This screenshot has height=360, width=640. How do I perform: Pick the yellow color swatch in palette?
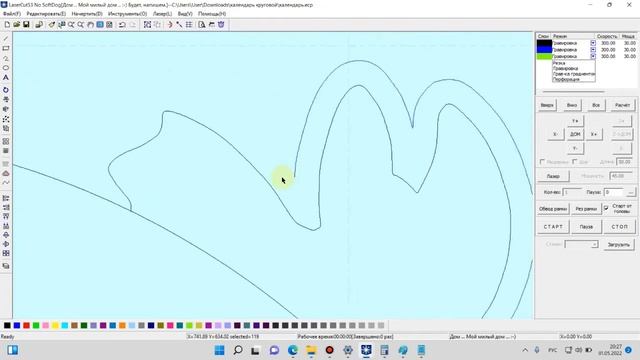55,325
